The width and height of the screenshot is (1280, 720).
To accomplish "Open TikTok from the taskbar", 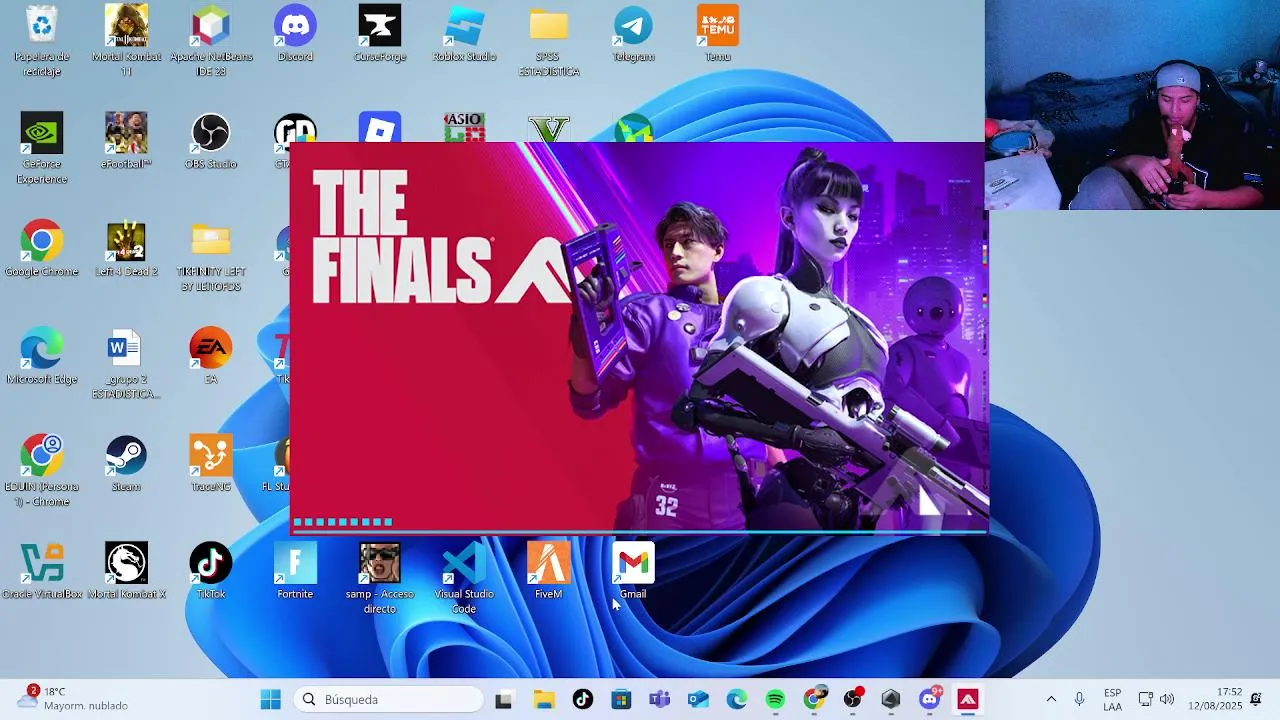I will point(583,700).
